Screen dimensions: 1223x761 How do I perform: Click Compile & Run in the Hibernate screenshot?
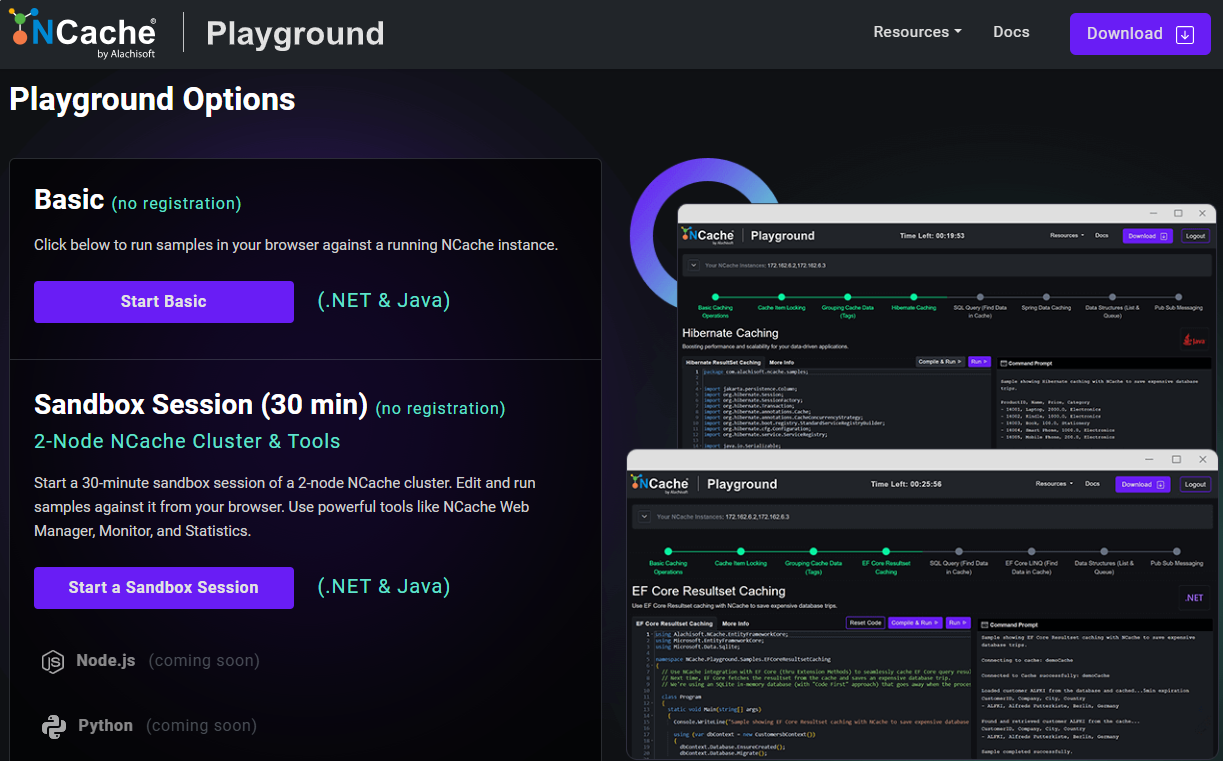pyautogui.click(x=940, y=362)
